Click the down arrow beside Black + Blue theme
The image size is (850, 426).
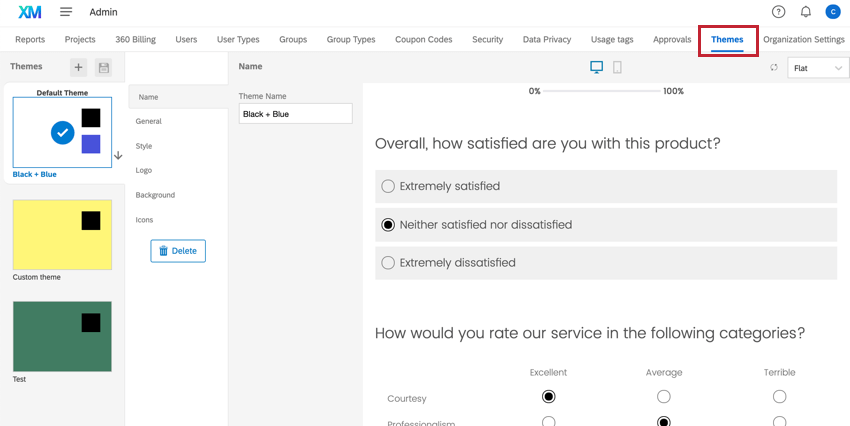click(118, 155)
